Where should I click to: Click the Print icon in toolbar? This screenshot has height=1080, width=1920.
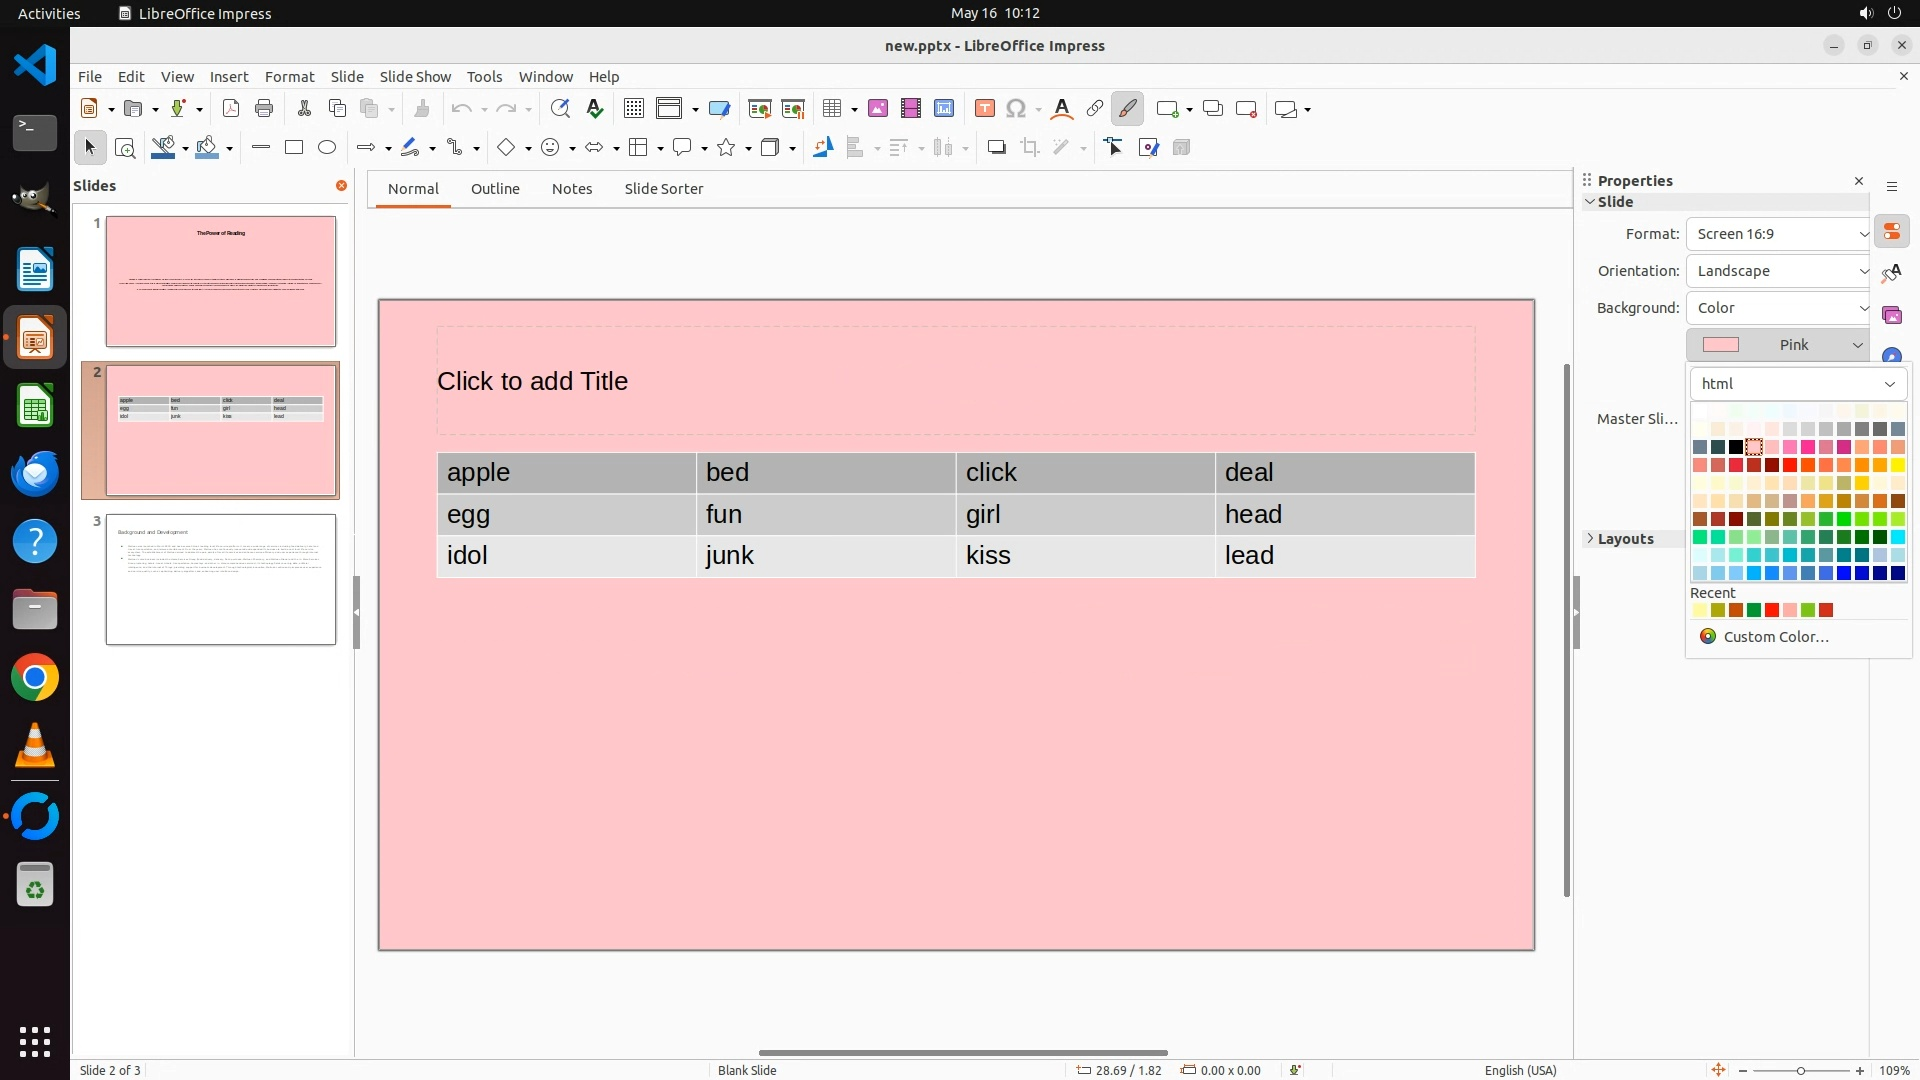[x=264, y=109]
